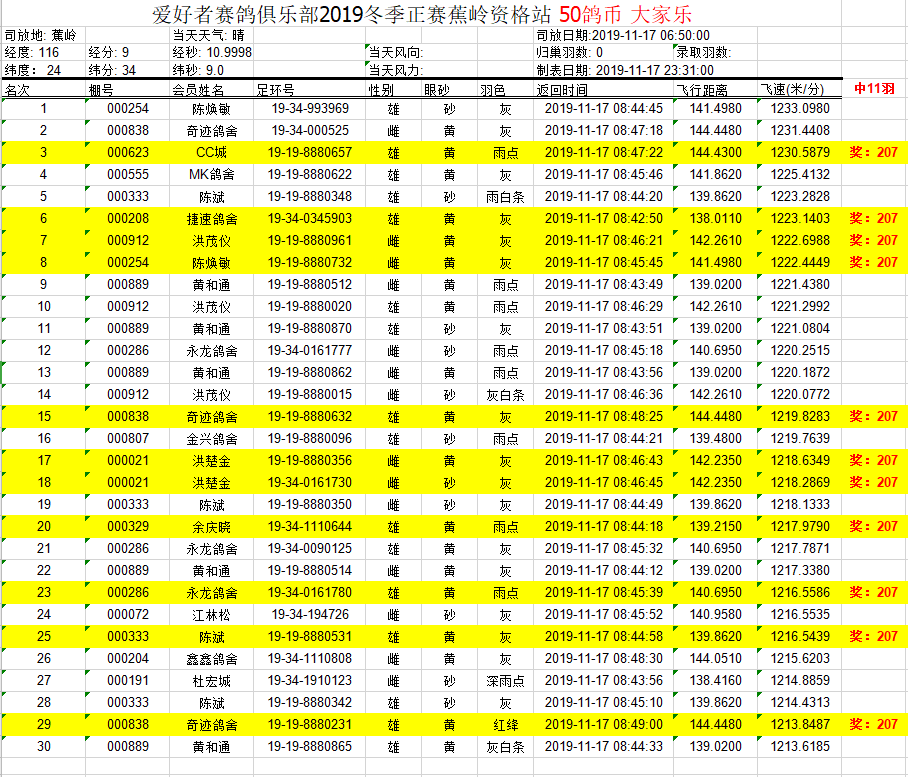
Task: Click the 飞速(米/分) column header
Action: 799,90
